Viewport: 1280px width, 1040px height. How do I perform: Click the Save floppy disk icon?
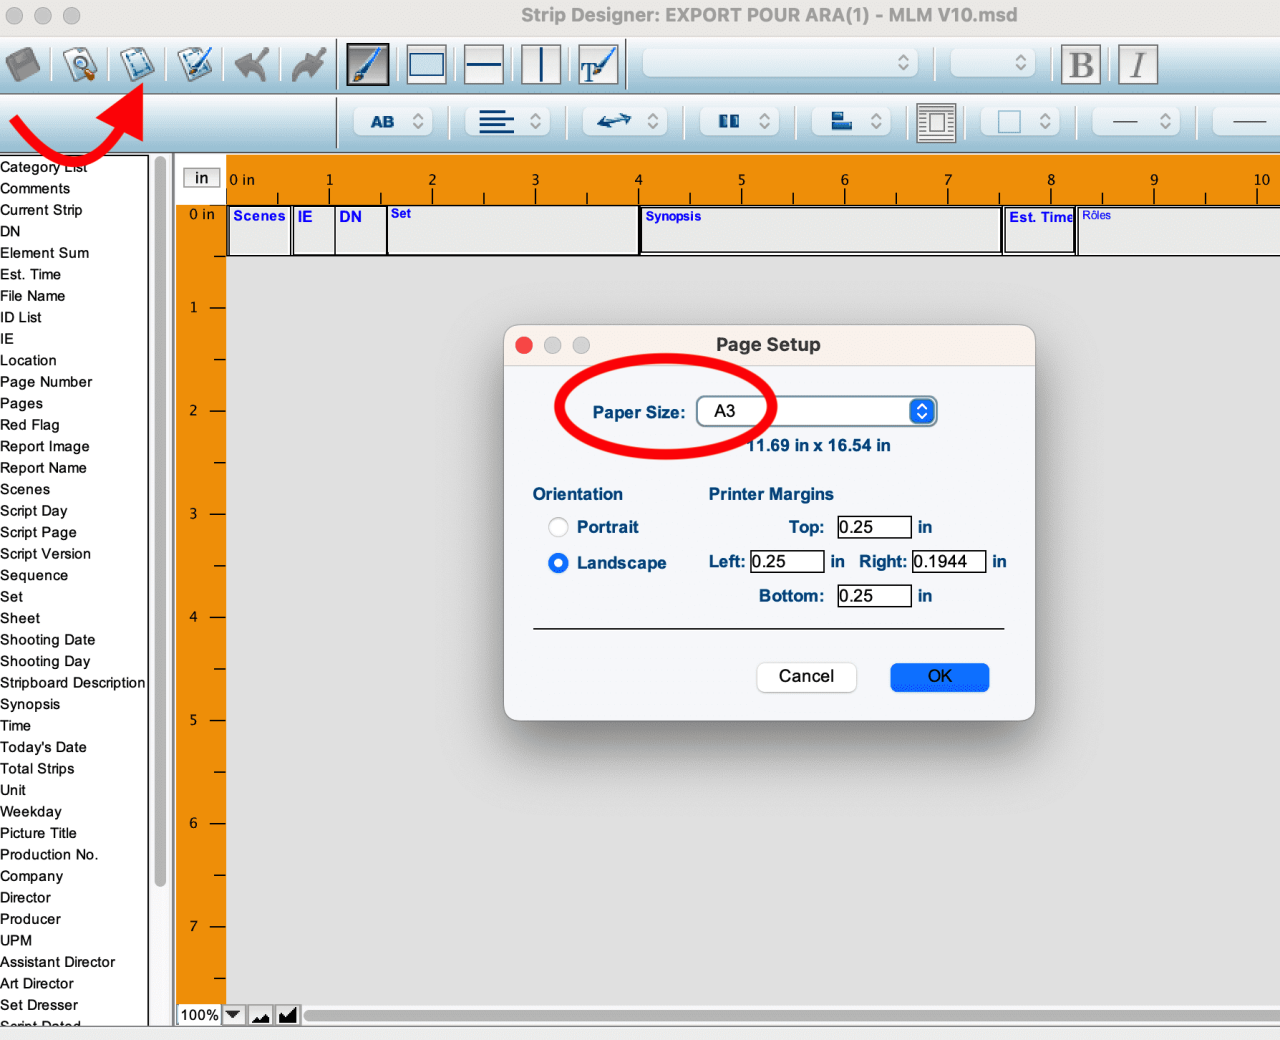point(23,65)
